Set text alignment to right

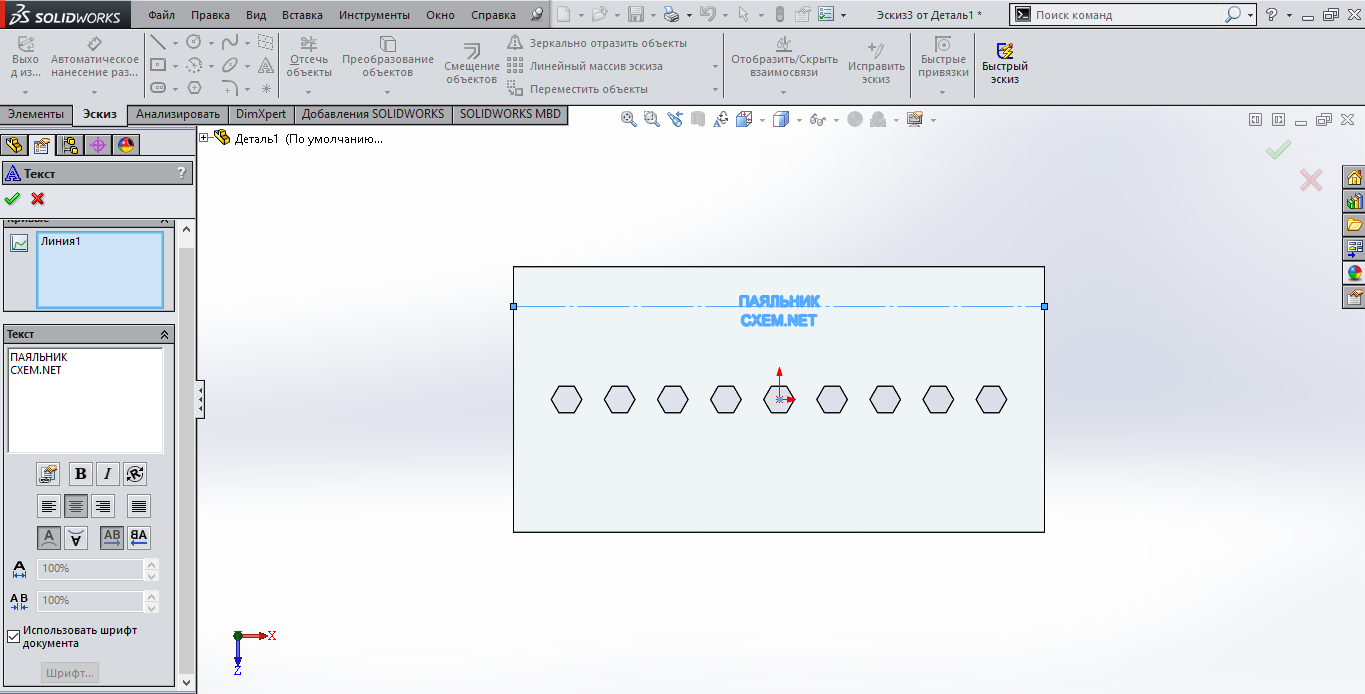pos(103,506)
